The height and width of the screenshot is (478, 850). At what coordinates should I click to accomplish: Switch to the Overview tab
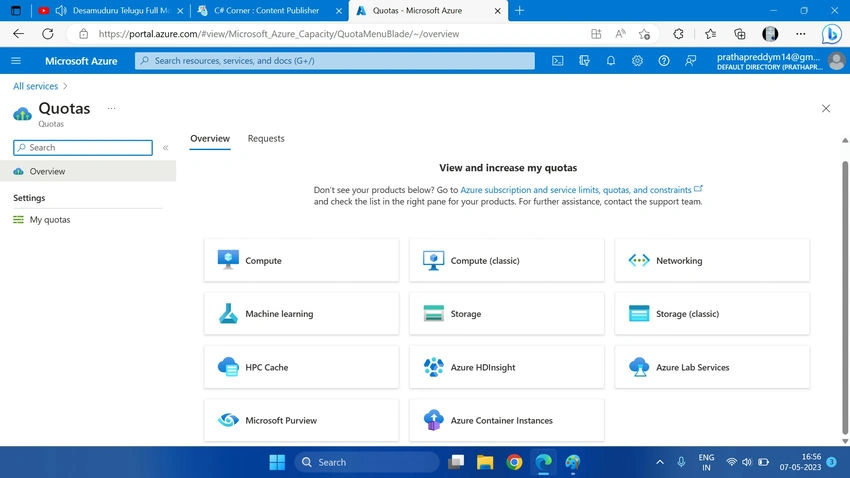click(210, 139)
